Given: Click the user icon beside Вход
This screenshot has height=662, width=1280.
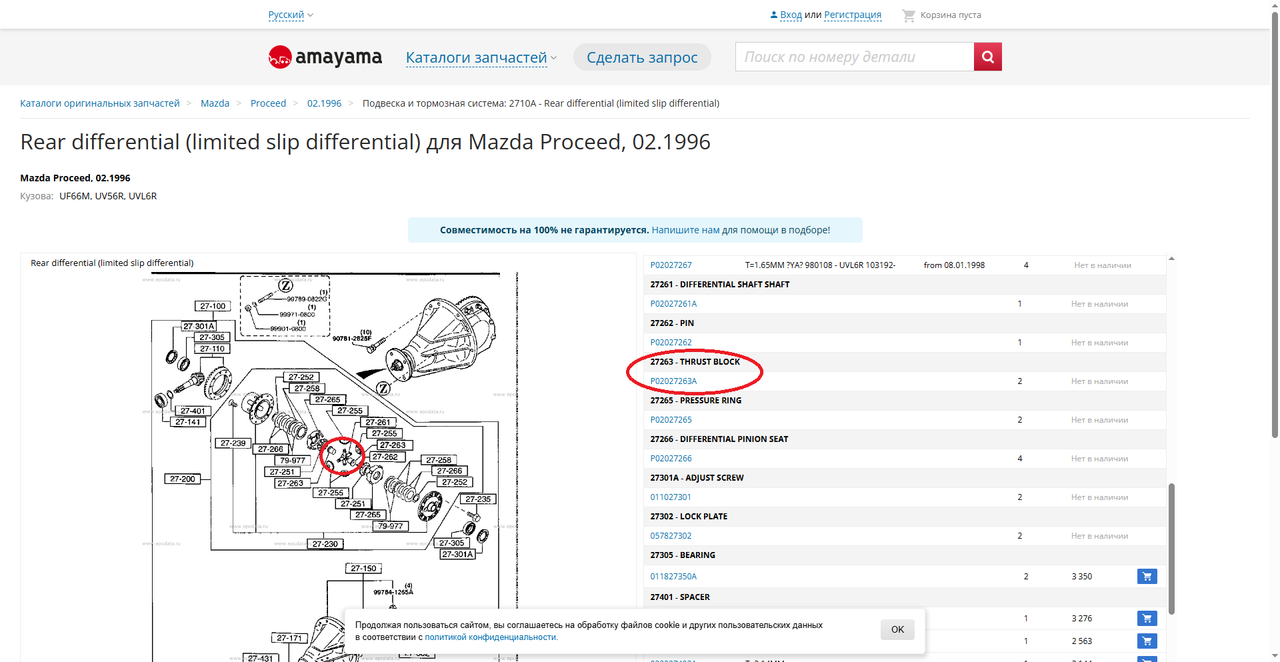Looking at the screenshot, I should point(774,15).
